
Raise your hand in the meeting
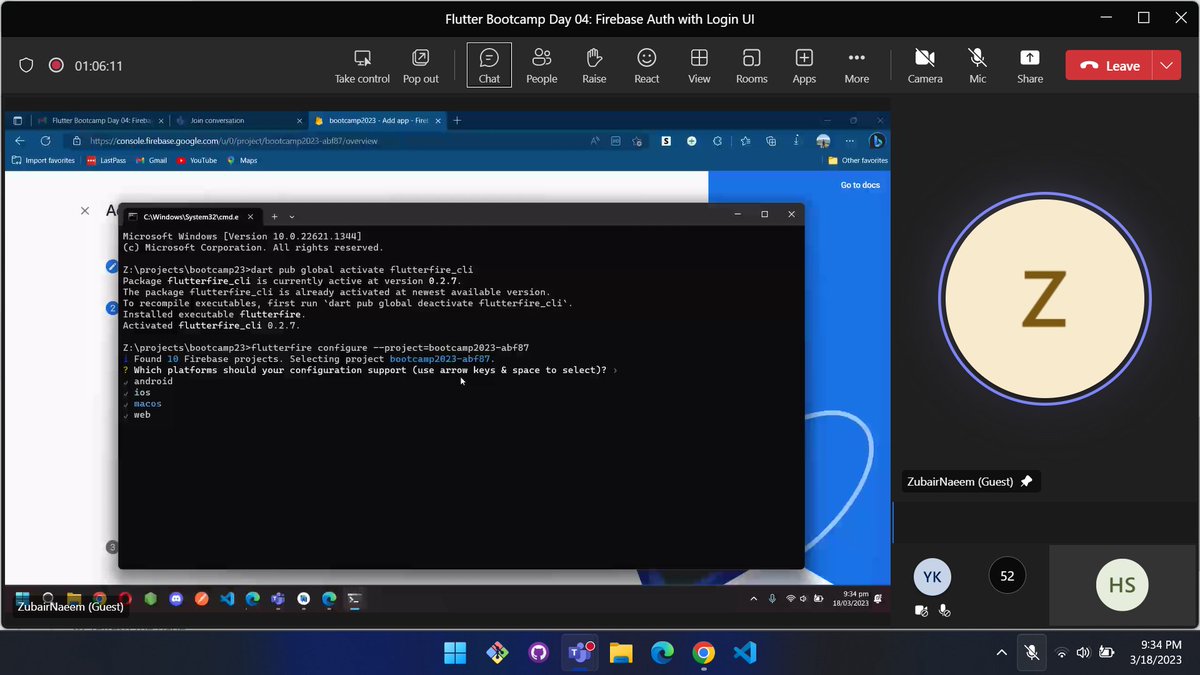point(594,66)
